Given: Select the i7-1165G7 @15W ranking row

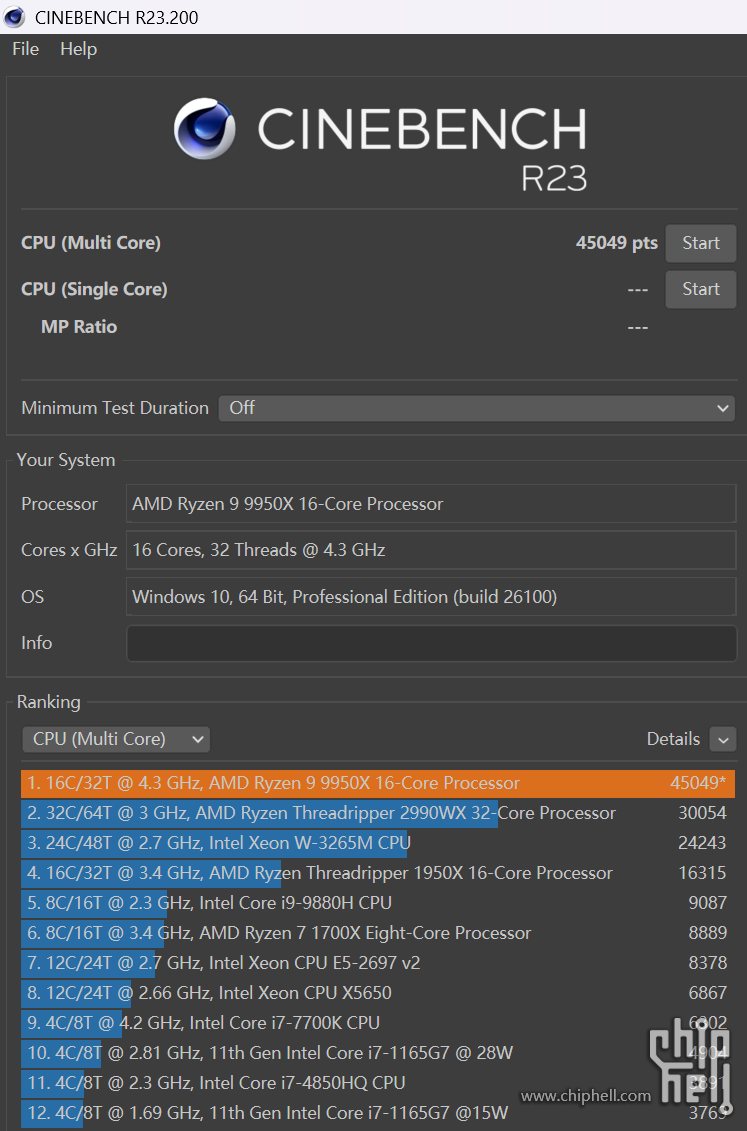Looking at the screenshot, I should pos(378,1113).
